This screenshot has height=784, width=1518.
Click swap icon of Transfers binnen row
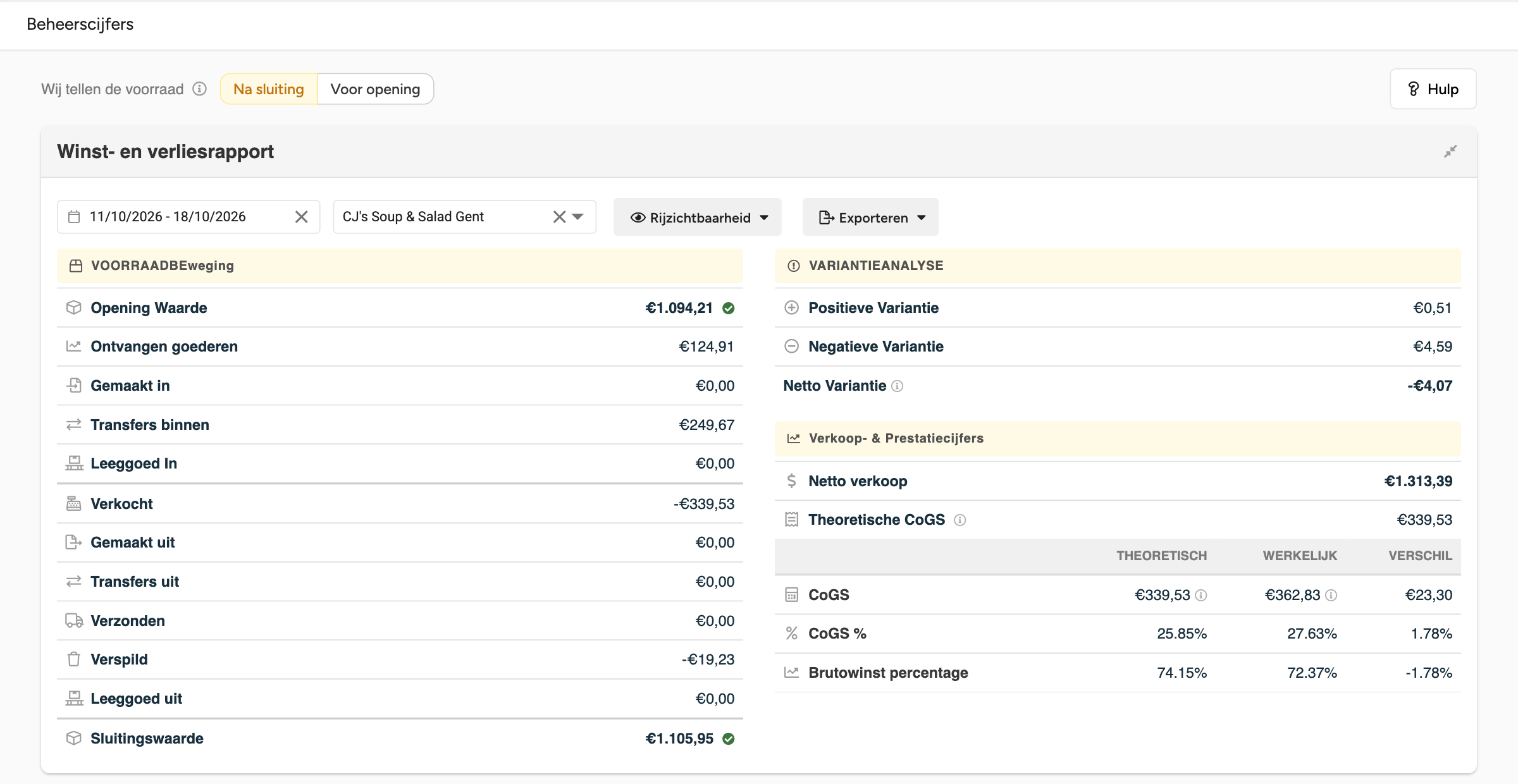[74, 425]
